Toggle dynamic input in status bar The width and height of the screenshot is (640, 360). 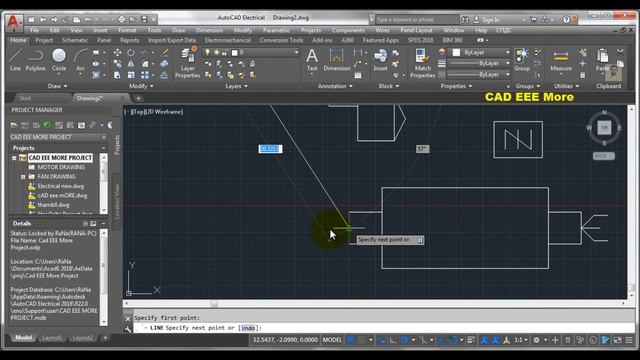click(382, 340)
